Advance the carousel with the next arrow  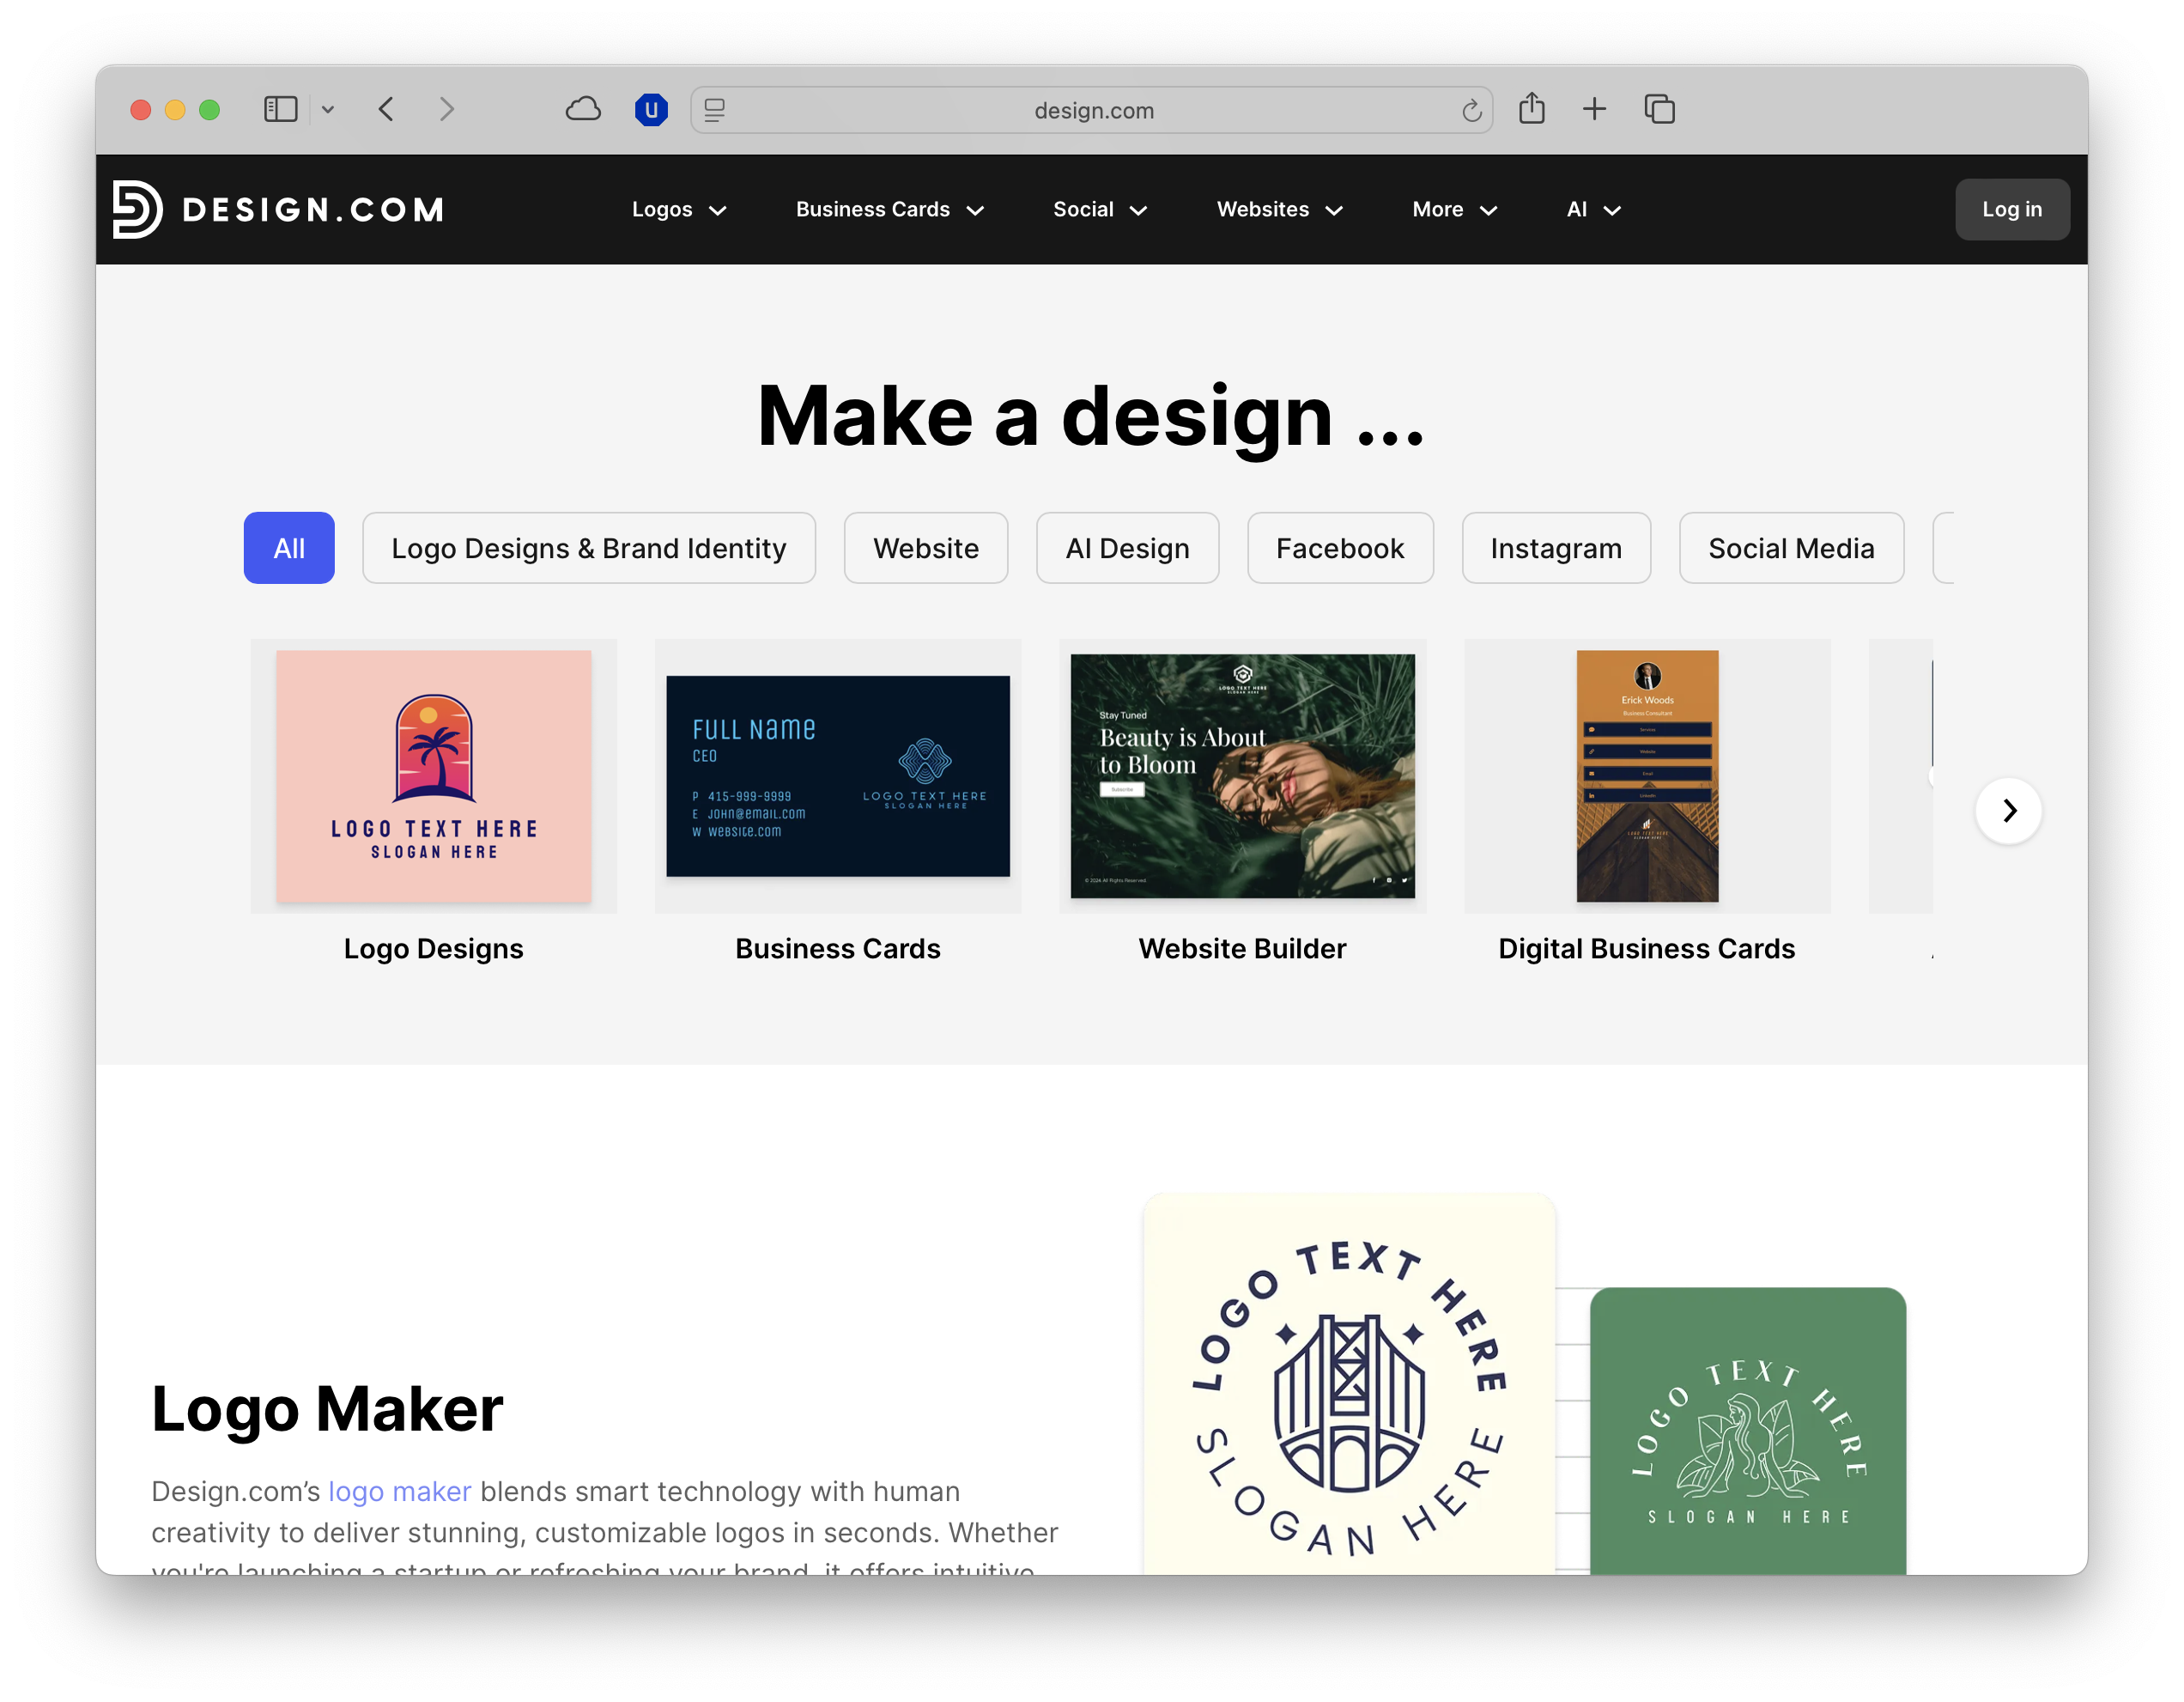(2008, 811)
